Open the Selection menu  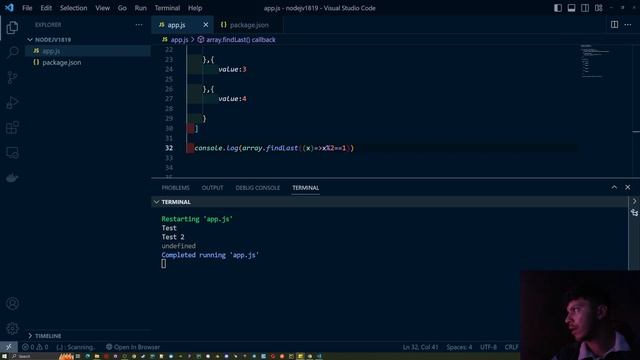tap(73, 8)
